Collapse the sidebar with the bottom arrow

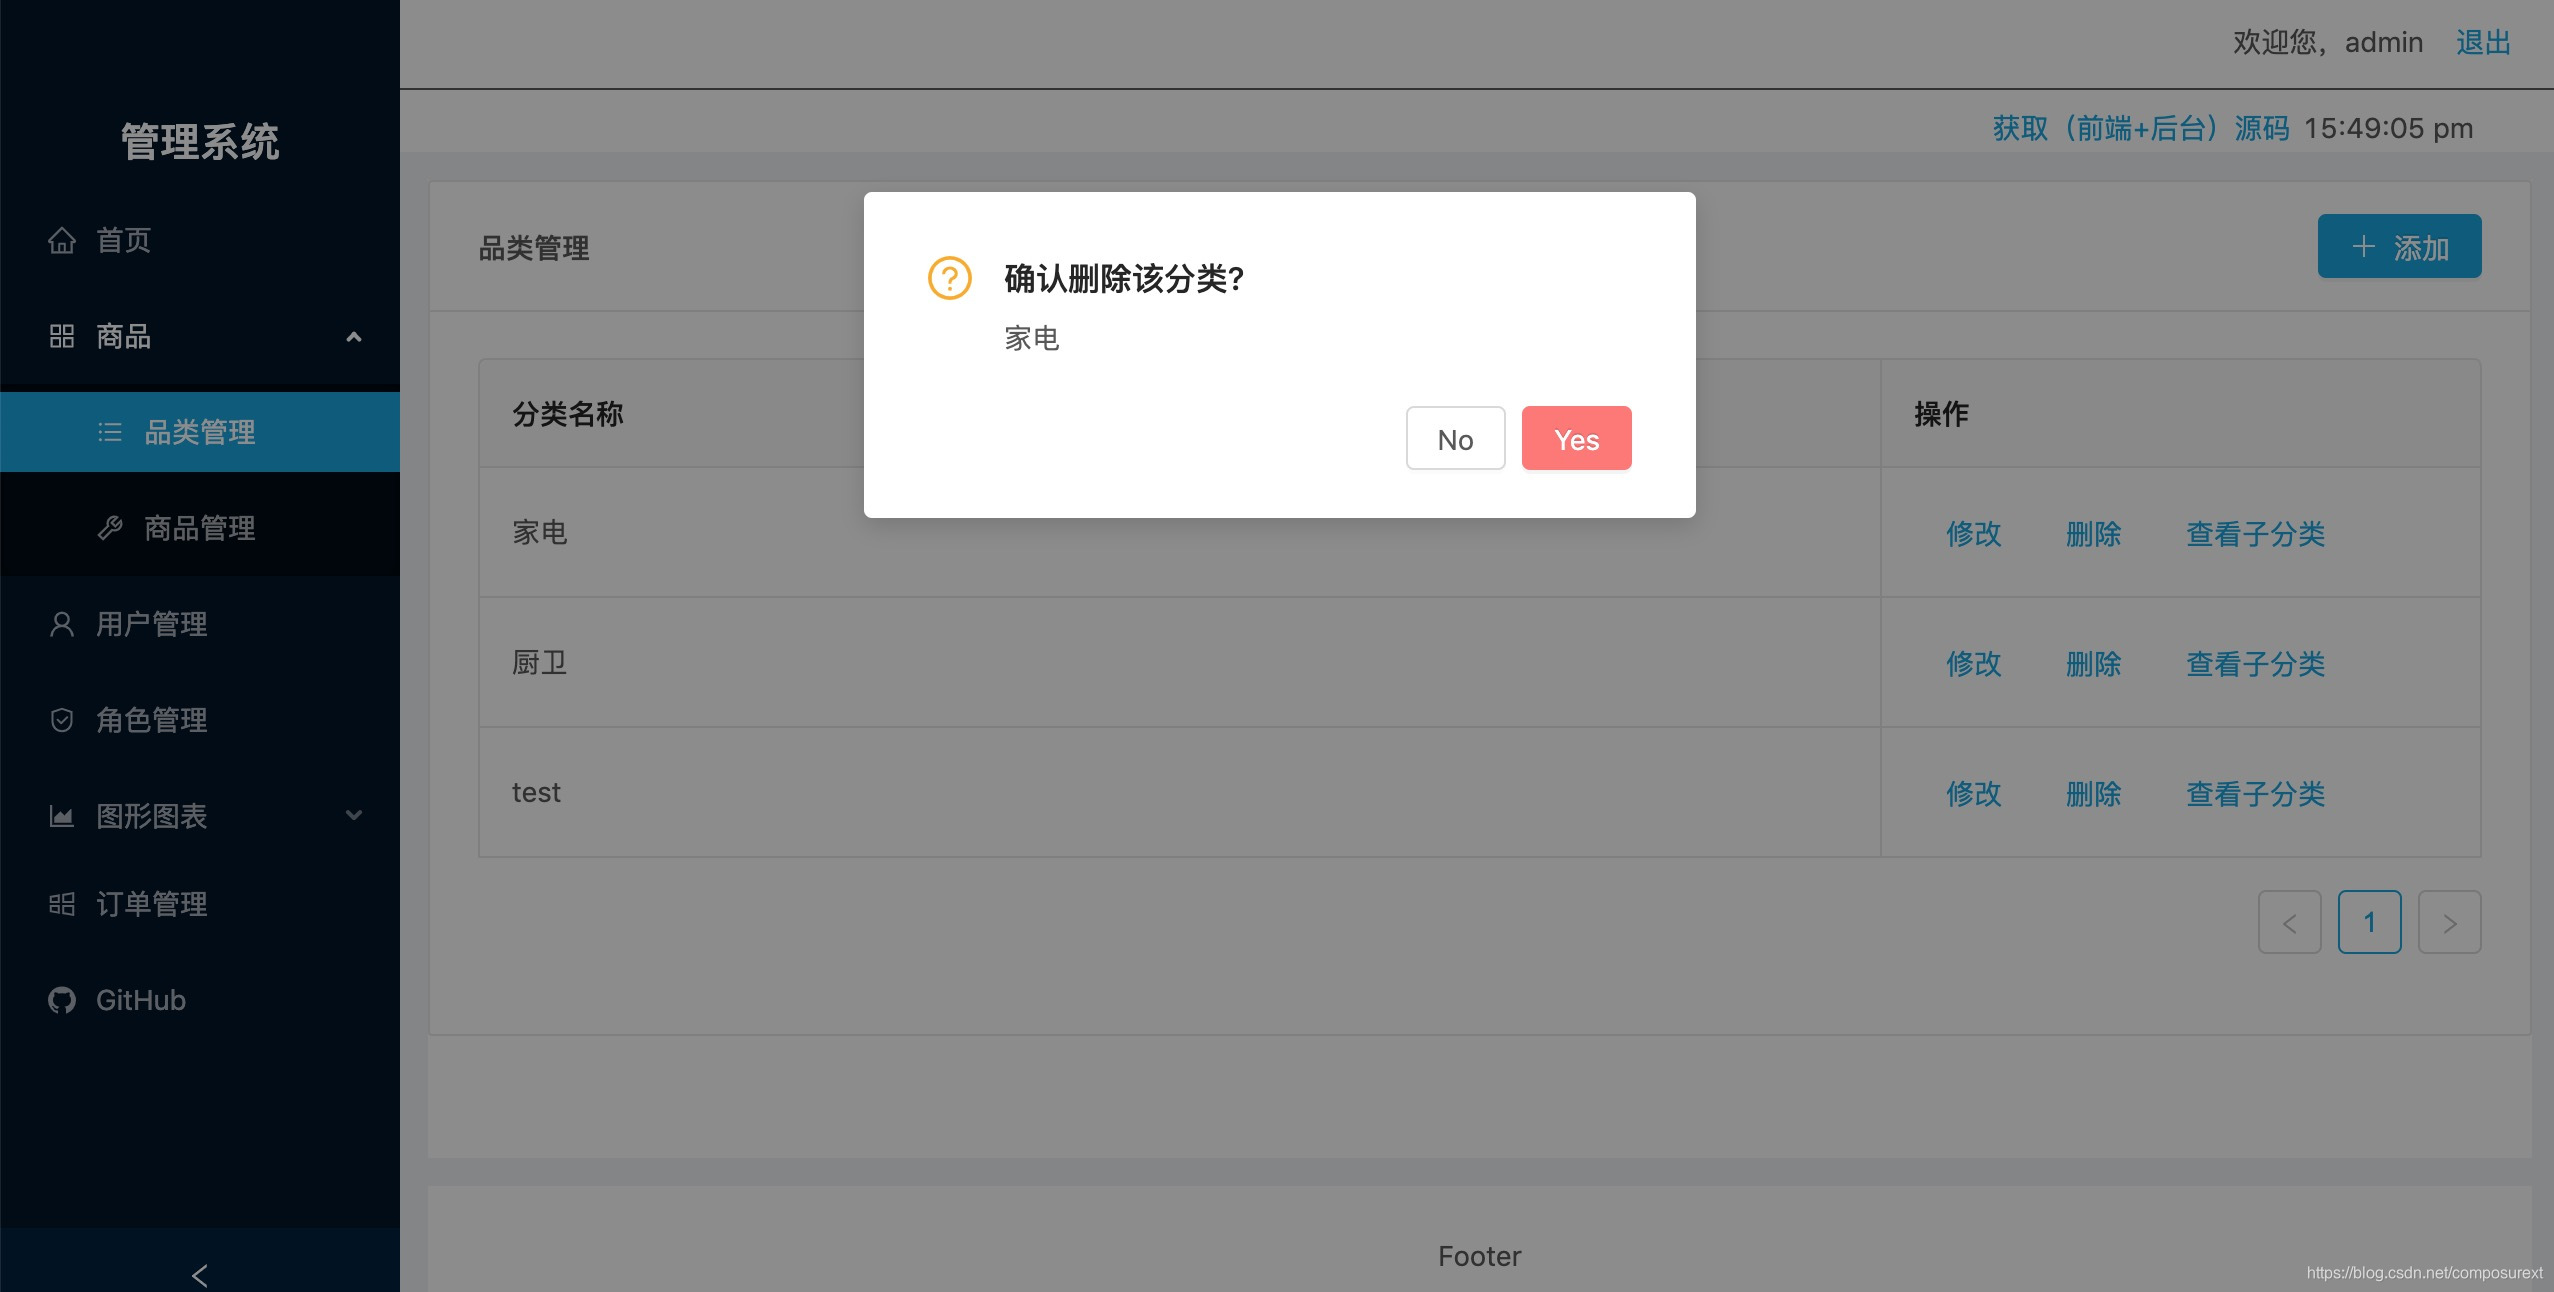[x=199, y=1274]
